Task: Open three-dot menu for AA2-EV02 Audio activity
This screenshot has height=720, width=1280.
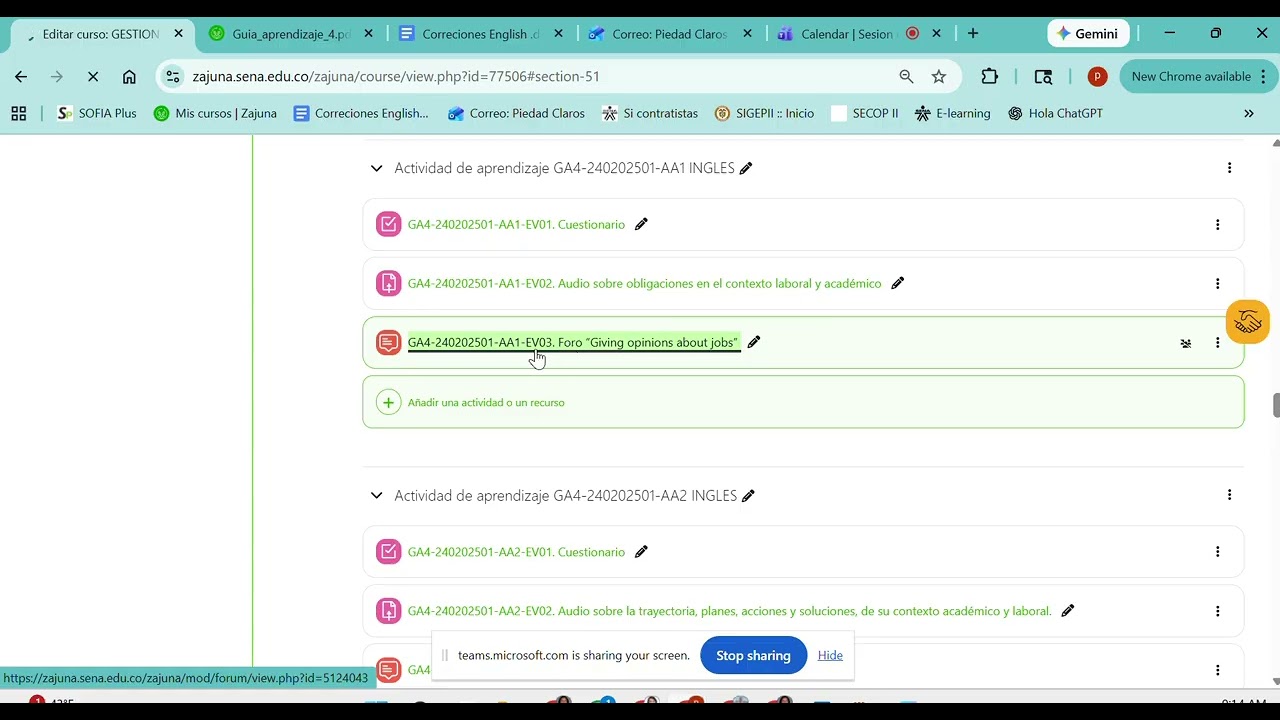Action: (1217, 611)
